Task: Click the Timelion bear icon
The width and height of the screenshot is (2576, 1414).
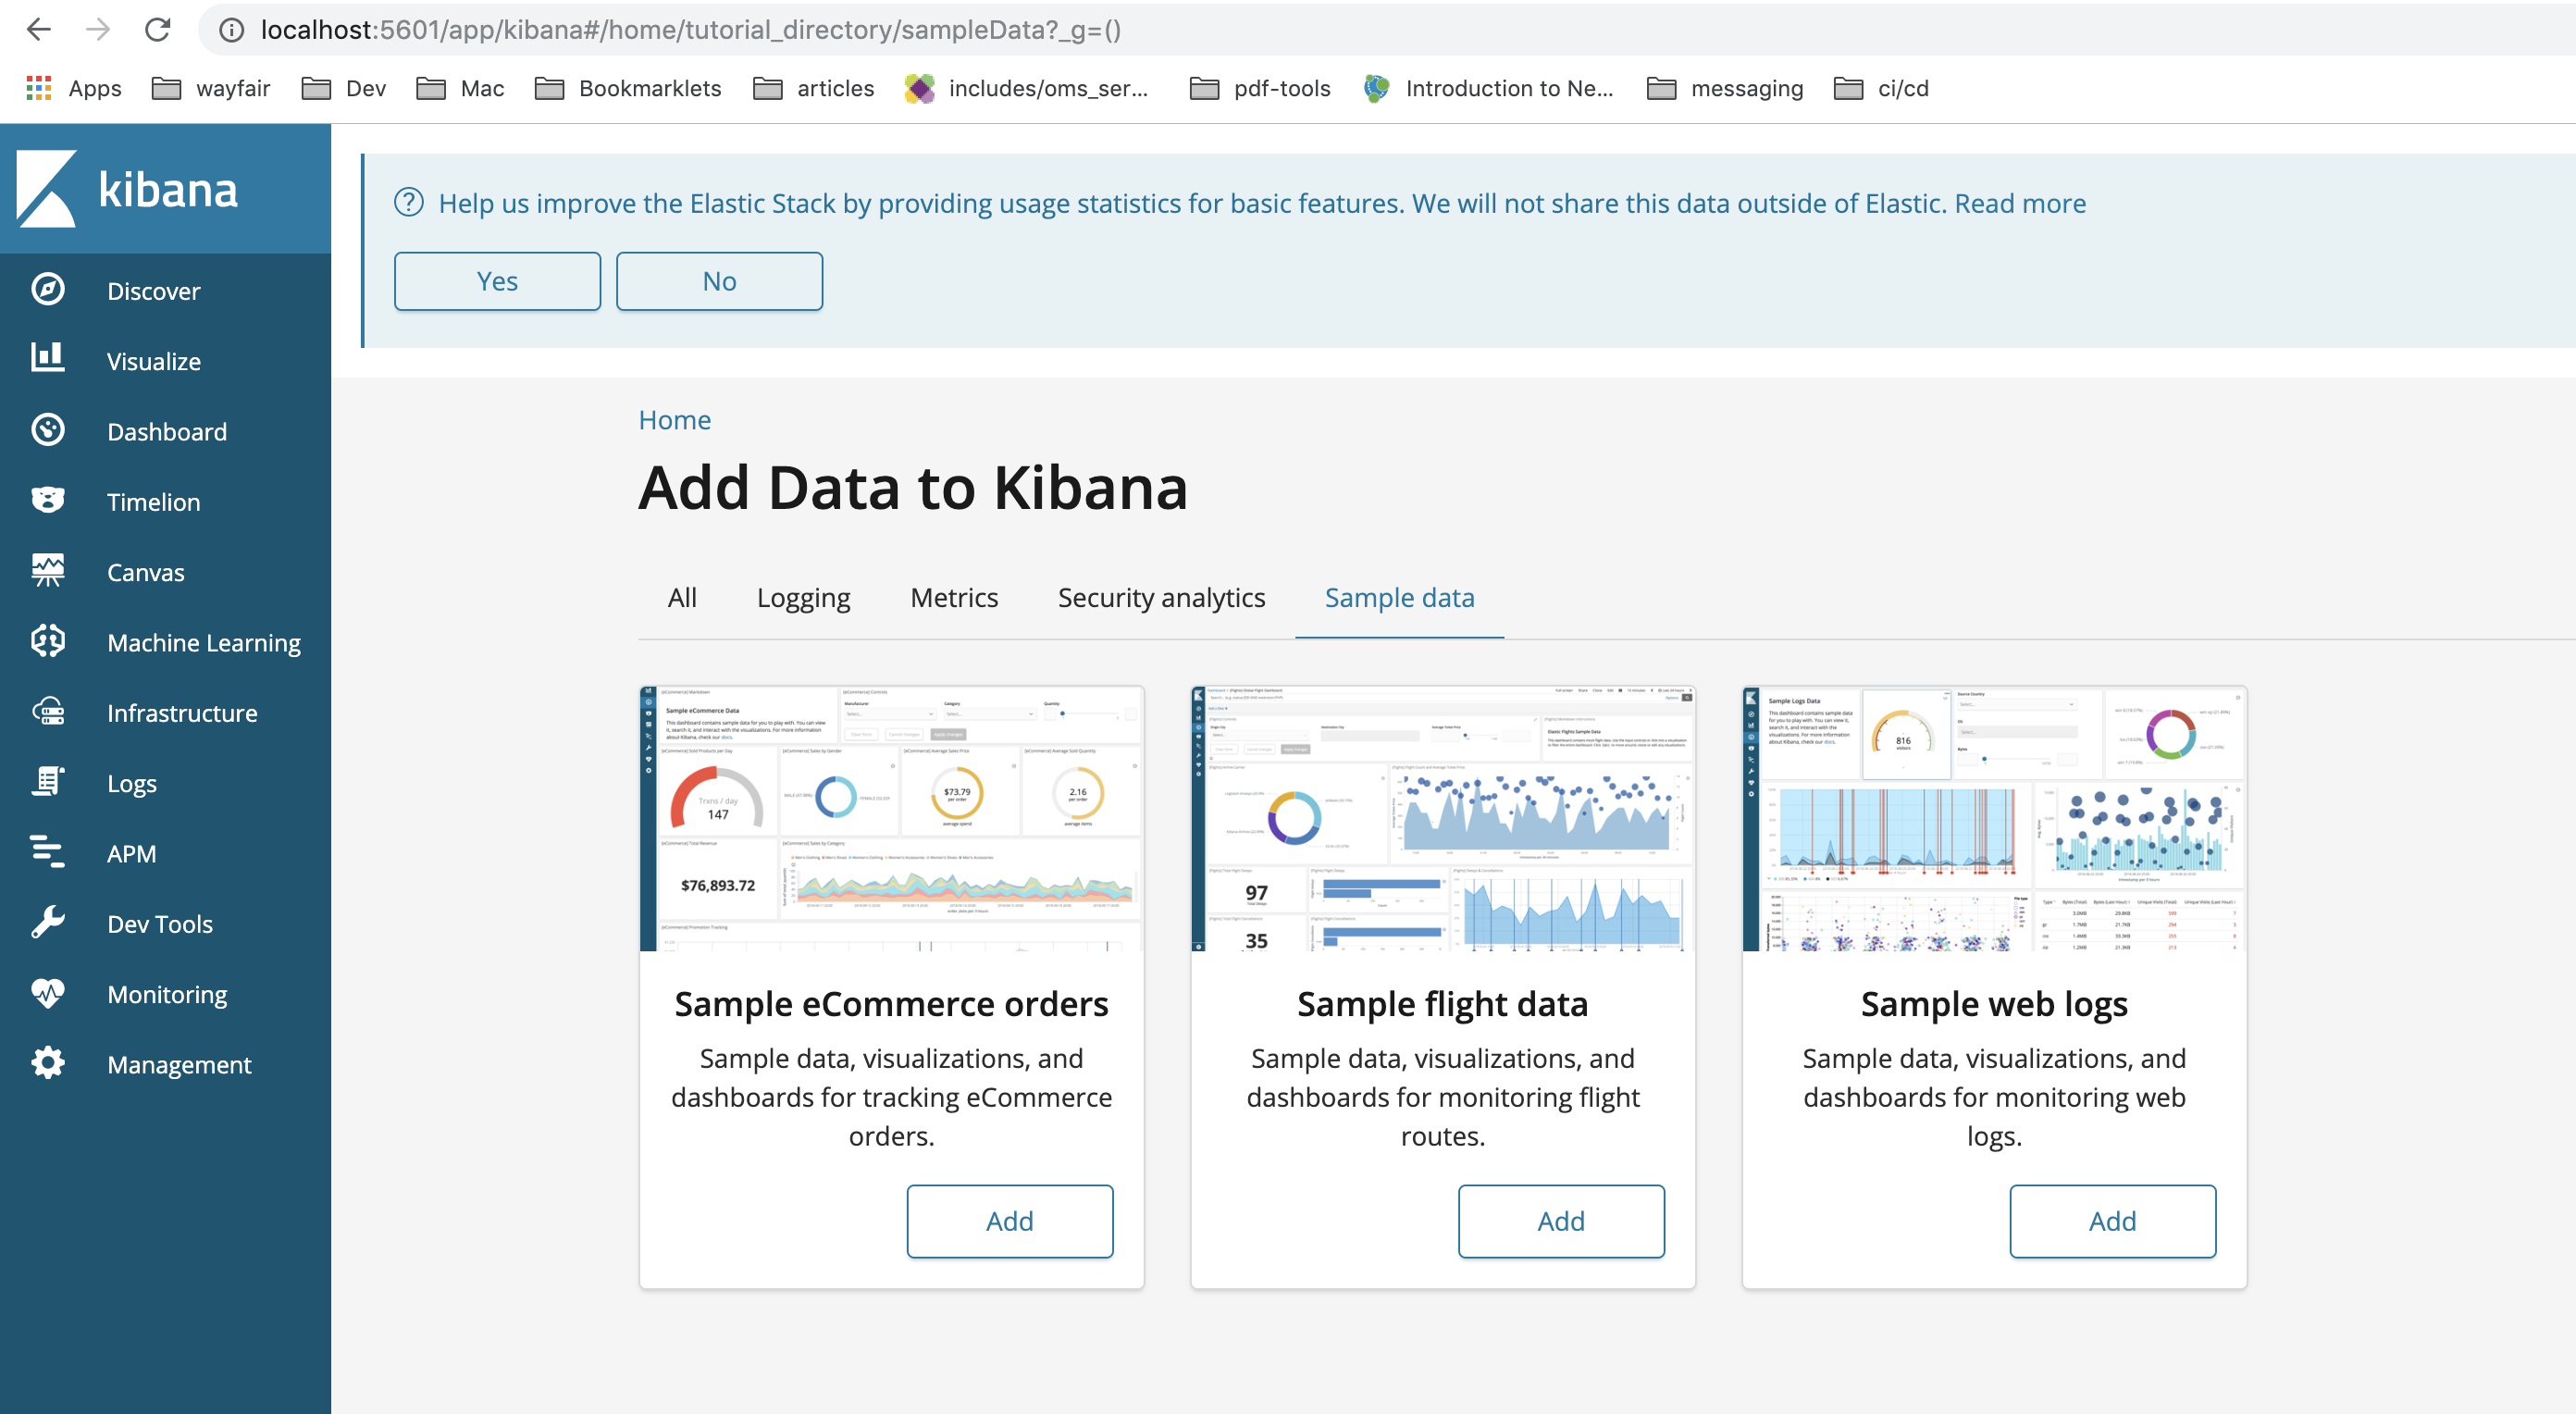Action: click(47, 500)
